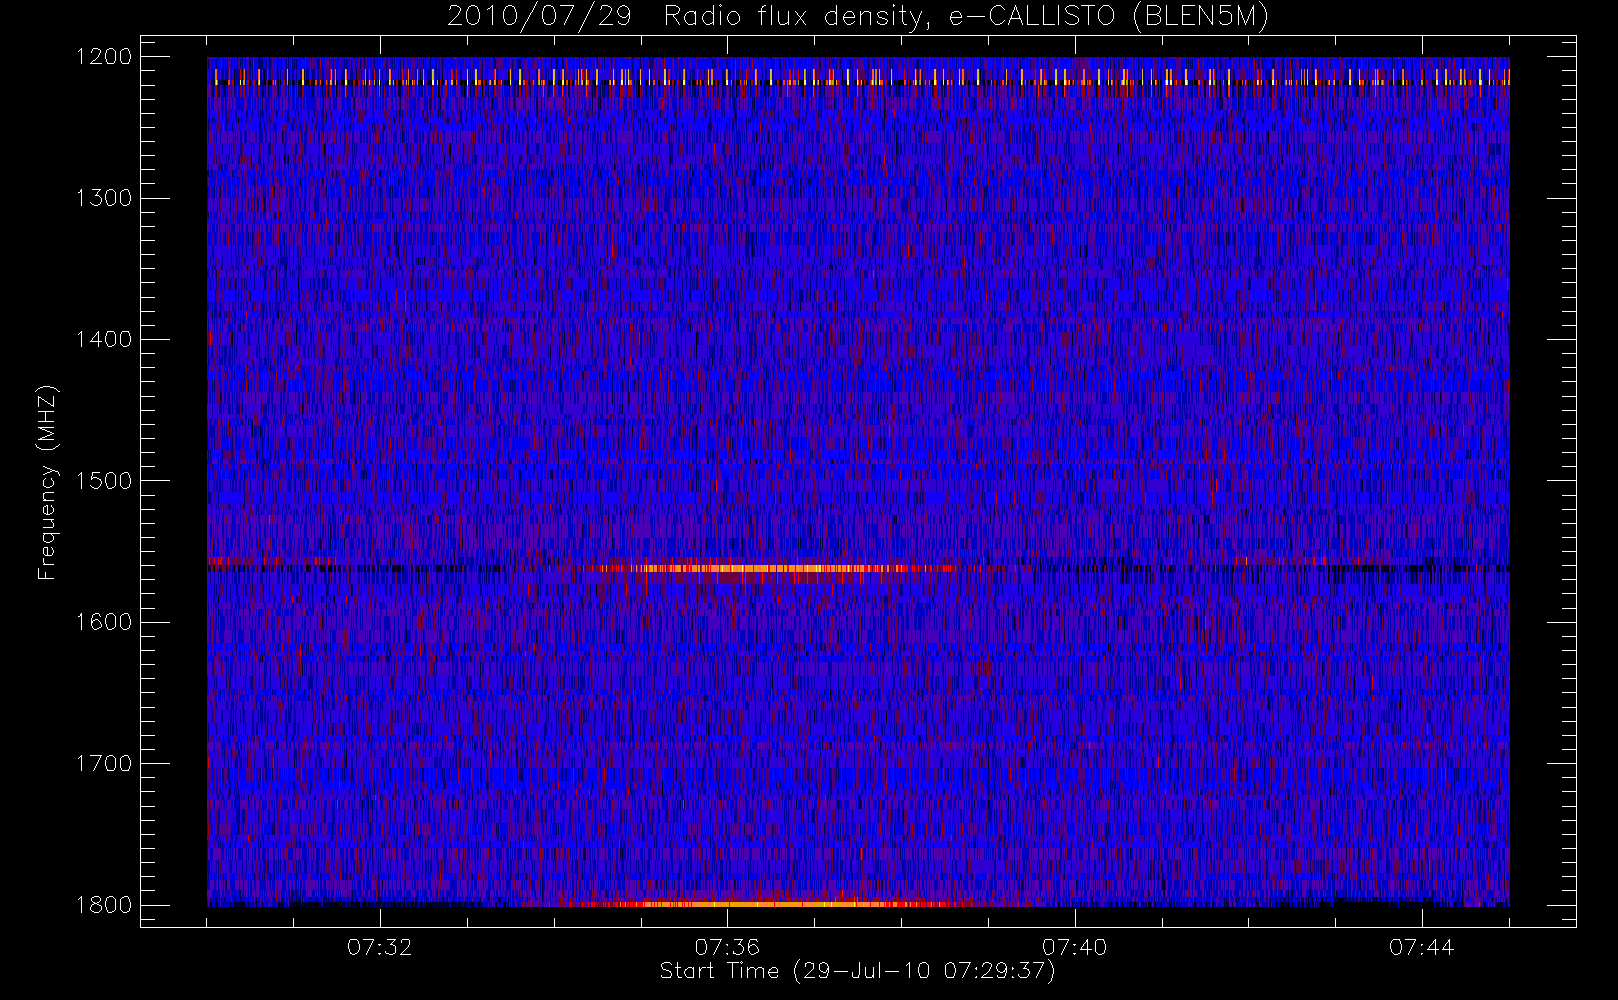This screenshot has height=1000, width=1618.
Task: Click the 07:44 time tick label
Action: 1422,947
